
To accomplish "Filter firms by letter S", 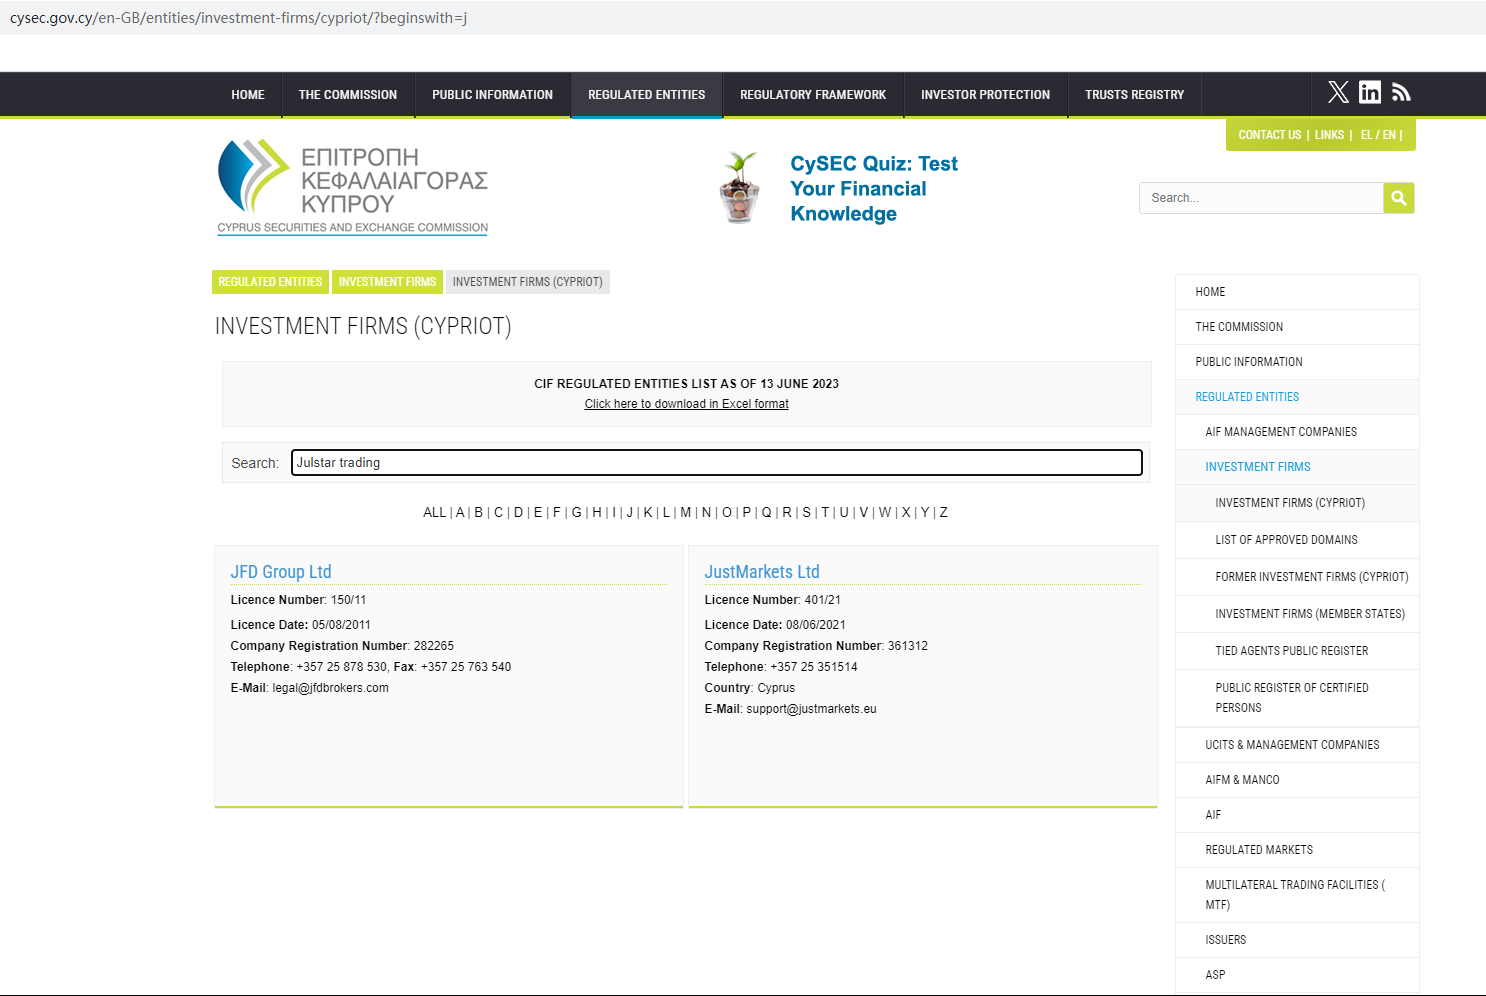I will pyautogui.click(x=806, y=513).
